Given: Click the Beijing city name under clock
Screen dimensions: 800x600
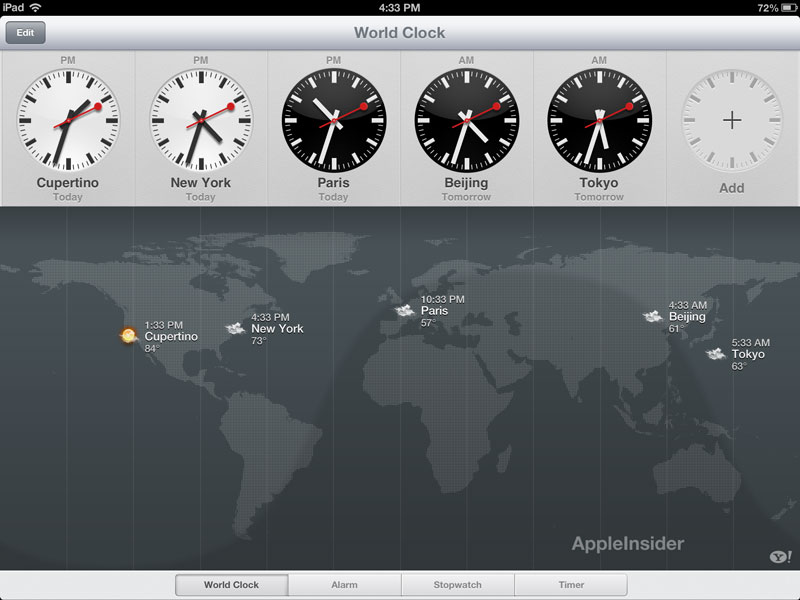Looking at the screenshot, I should [x=466, y=183].
